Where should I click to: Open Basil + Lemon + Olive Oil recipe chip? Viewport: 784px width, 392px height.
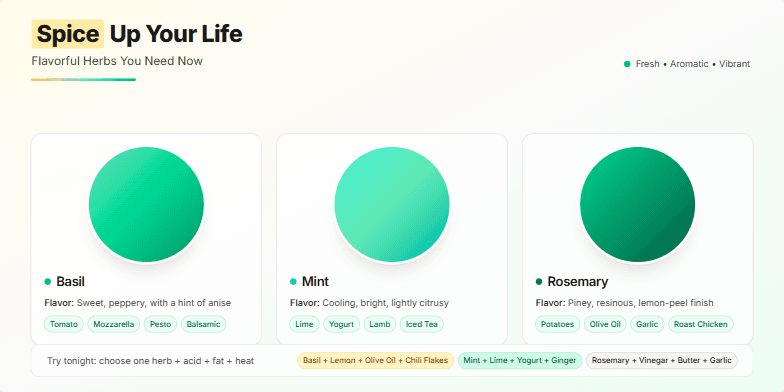376,360
